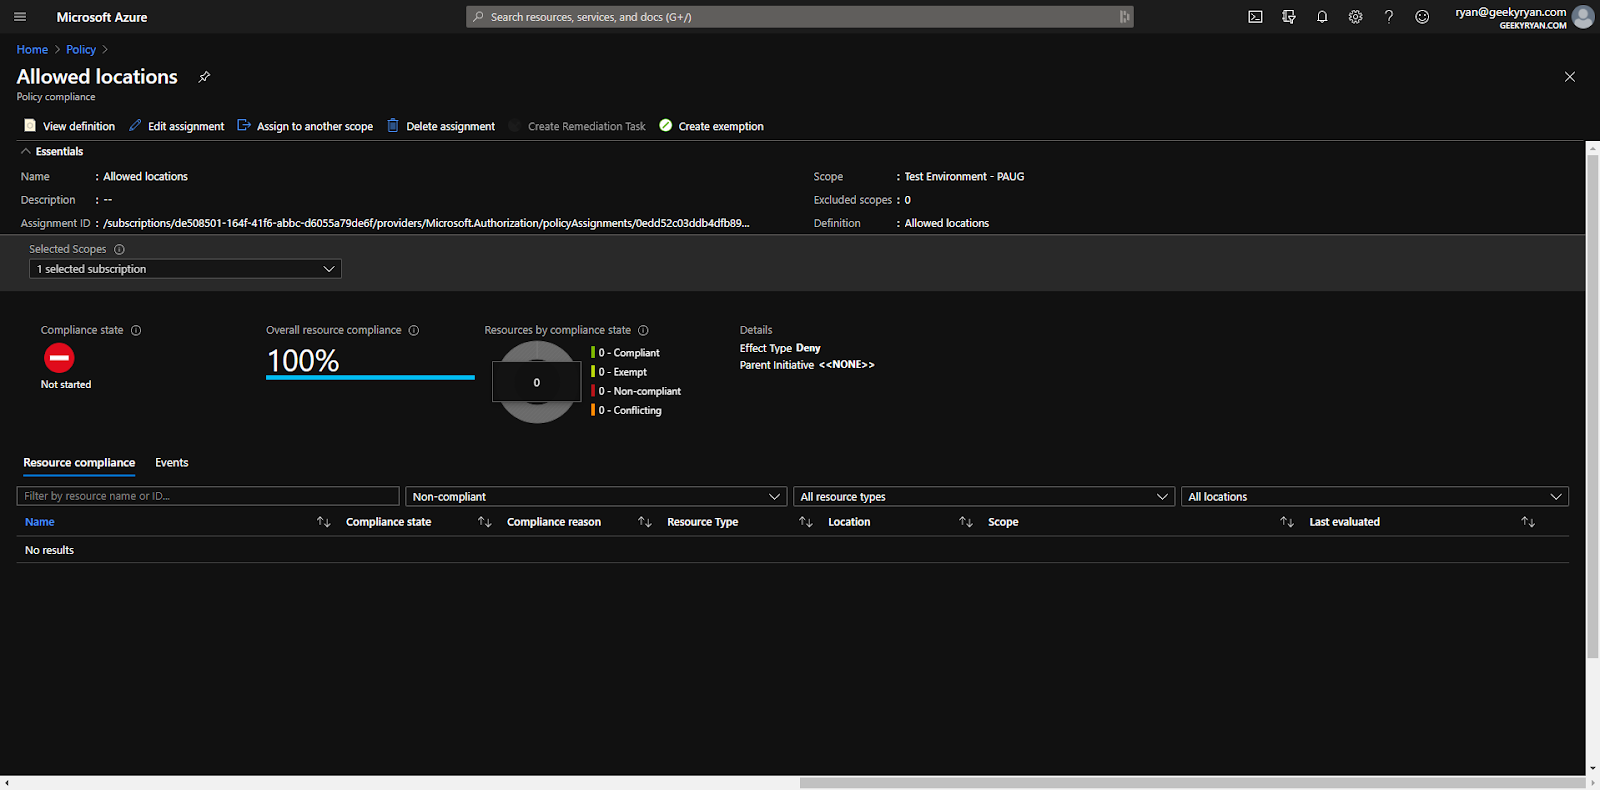This screenshot has height=790, width=1600.
Task: Sort by Compliance state column arrows
Action: (484, 522)
